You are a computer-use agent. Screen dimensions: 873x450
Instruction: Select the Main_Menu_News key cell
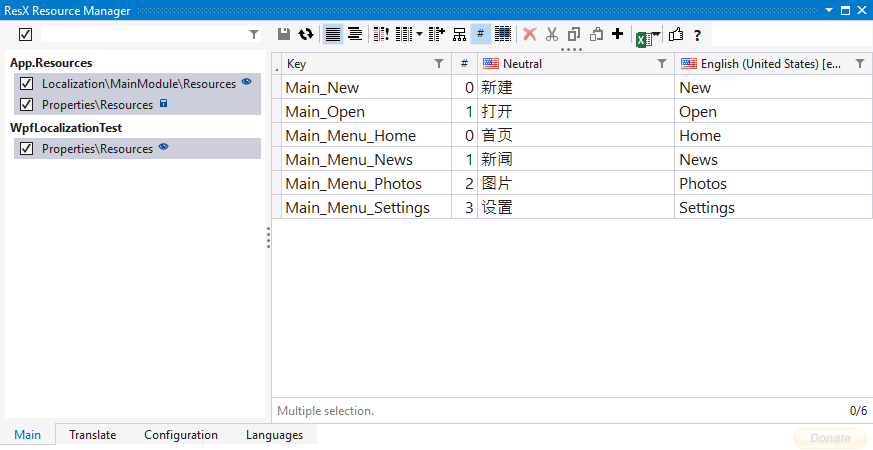tap(366, 159)
